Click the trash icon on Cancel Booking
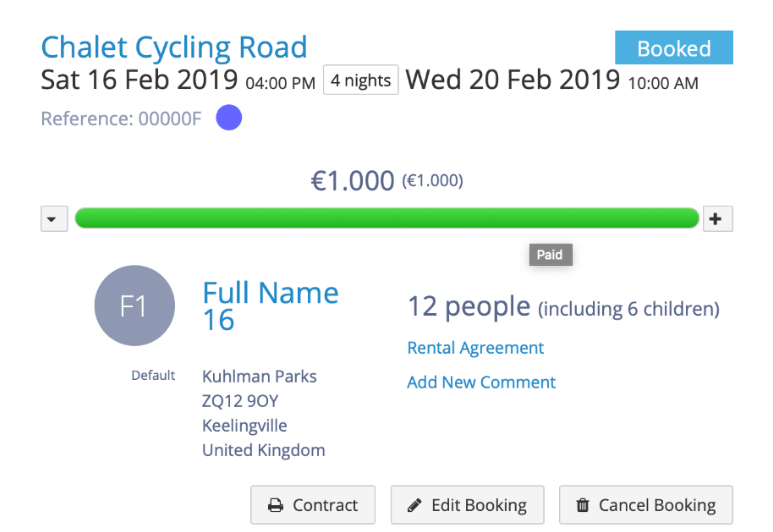Image resolution: width=773 pixels, height=532 pixels. pyautogui.click(x=582, y=505)
